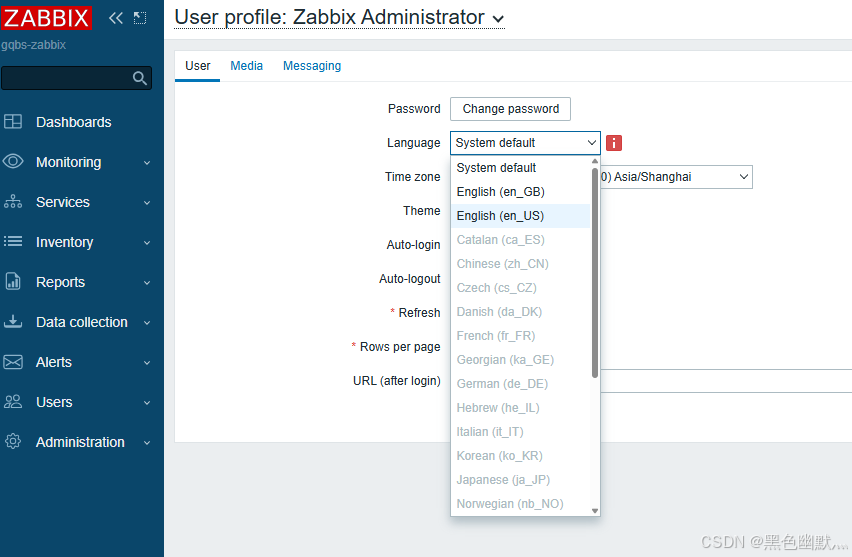Expand the Inventory menu chevron
This screenshot has width=852, height=557.
pos(147,243)
